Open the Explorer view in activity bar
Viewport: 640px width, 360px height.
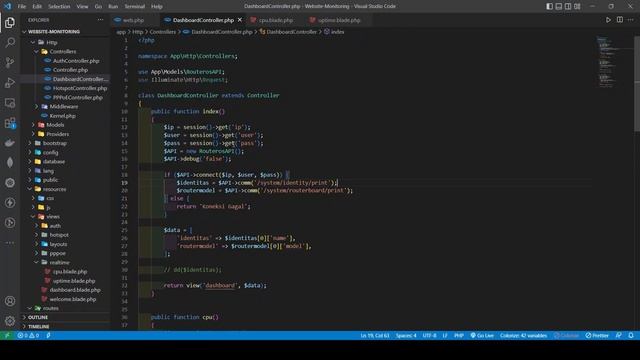pyautogui.click(x=10, y=22)
